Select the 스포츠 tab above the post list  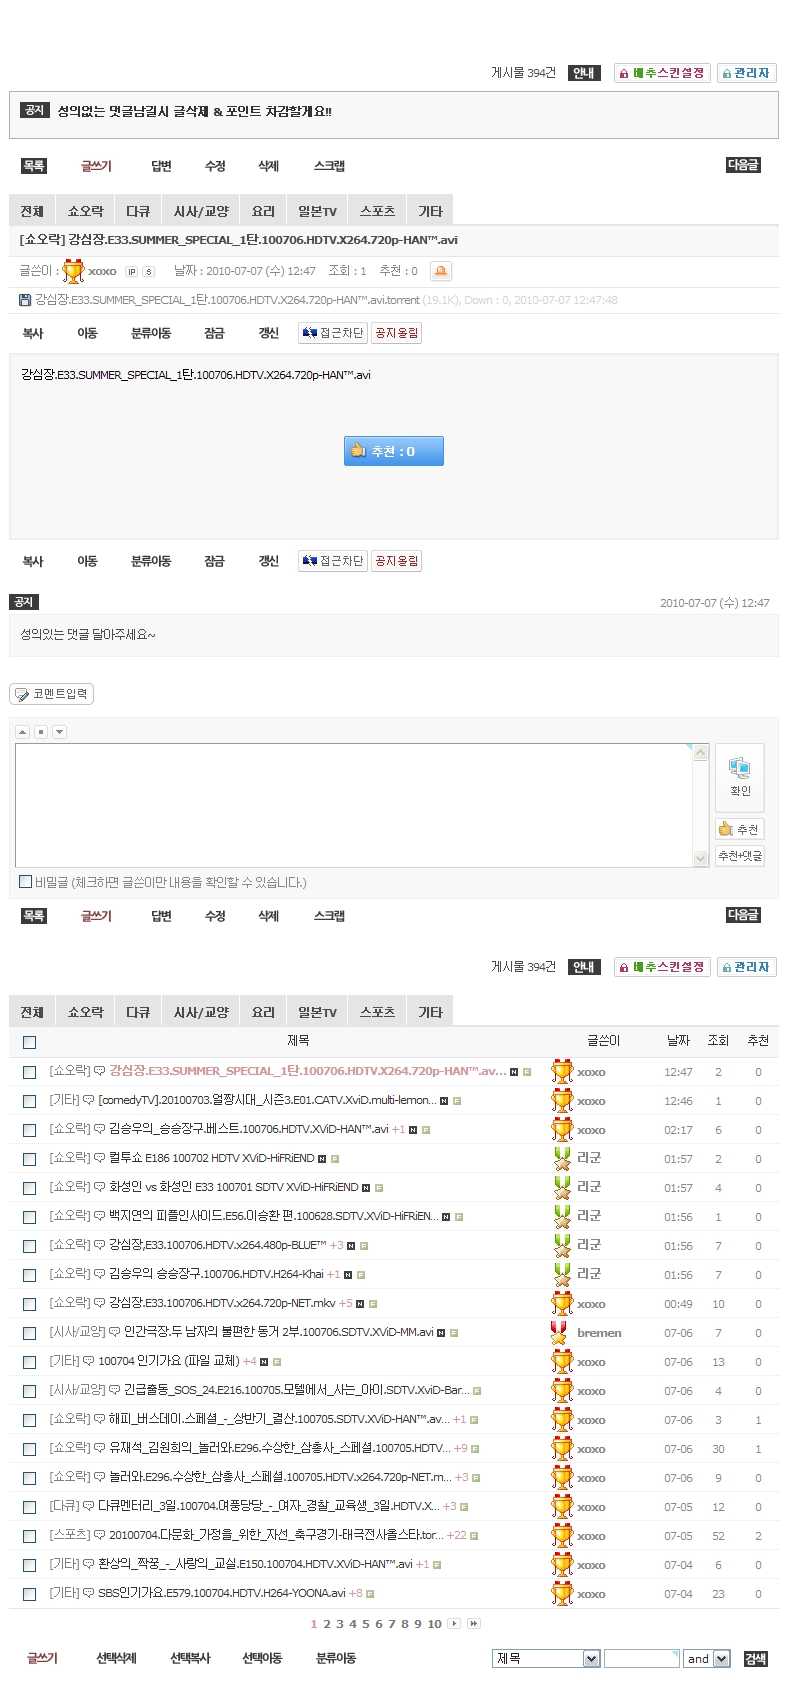pyautogui.click(x=377, y=1012)
